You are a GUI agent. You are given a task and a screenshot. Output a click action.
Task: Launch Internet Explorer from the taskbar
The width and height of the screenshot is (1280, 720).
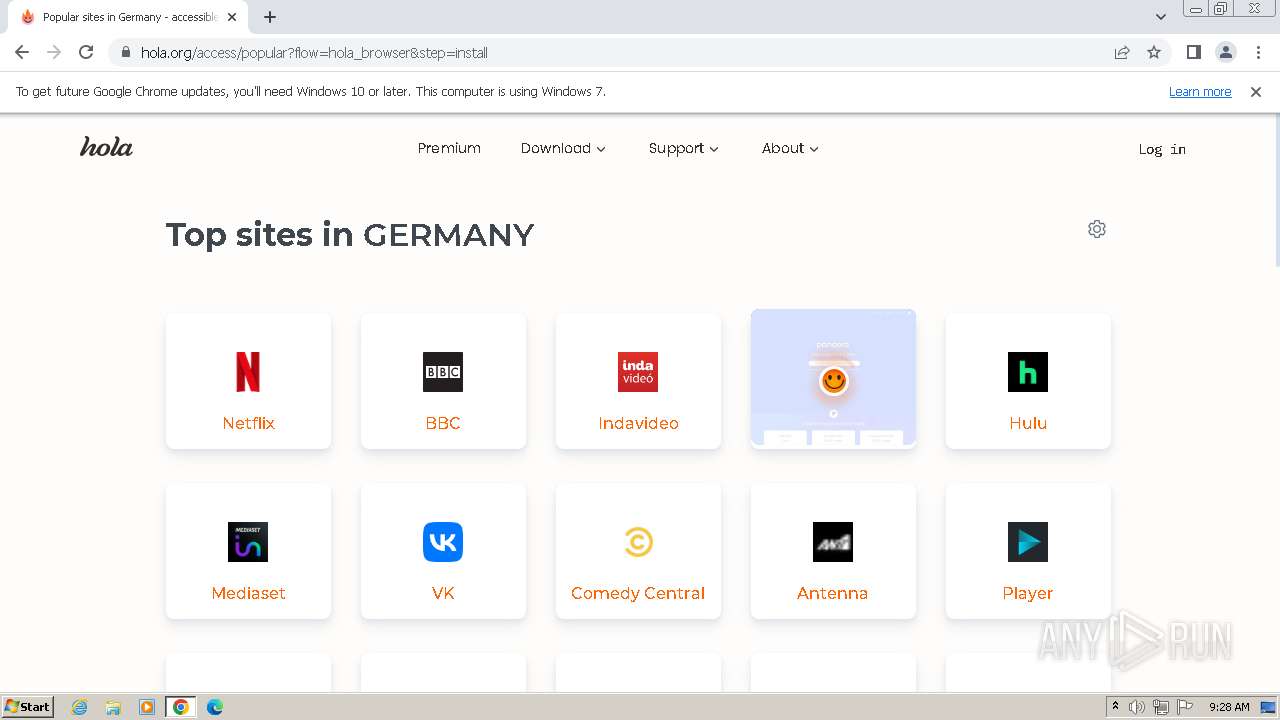(80, 707)
